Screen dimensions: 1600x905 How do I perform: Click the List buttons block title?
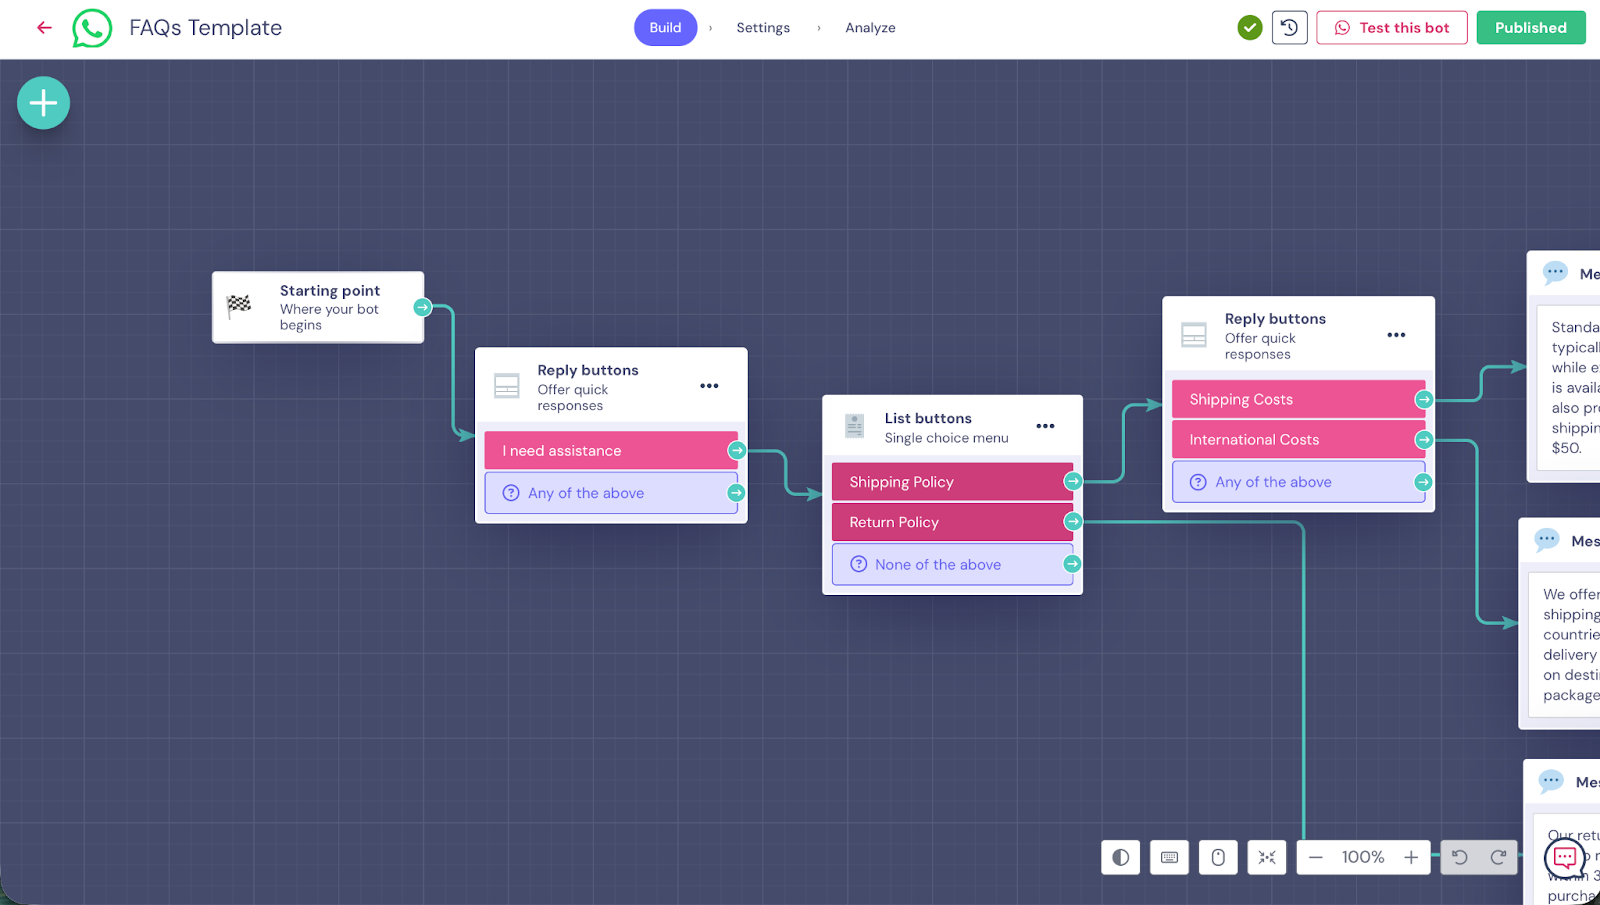(x=928, y=418)
